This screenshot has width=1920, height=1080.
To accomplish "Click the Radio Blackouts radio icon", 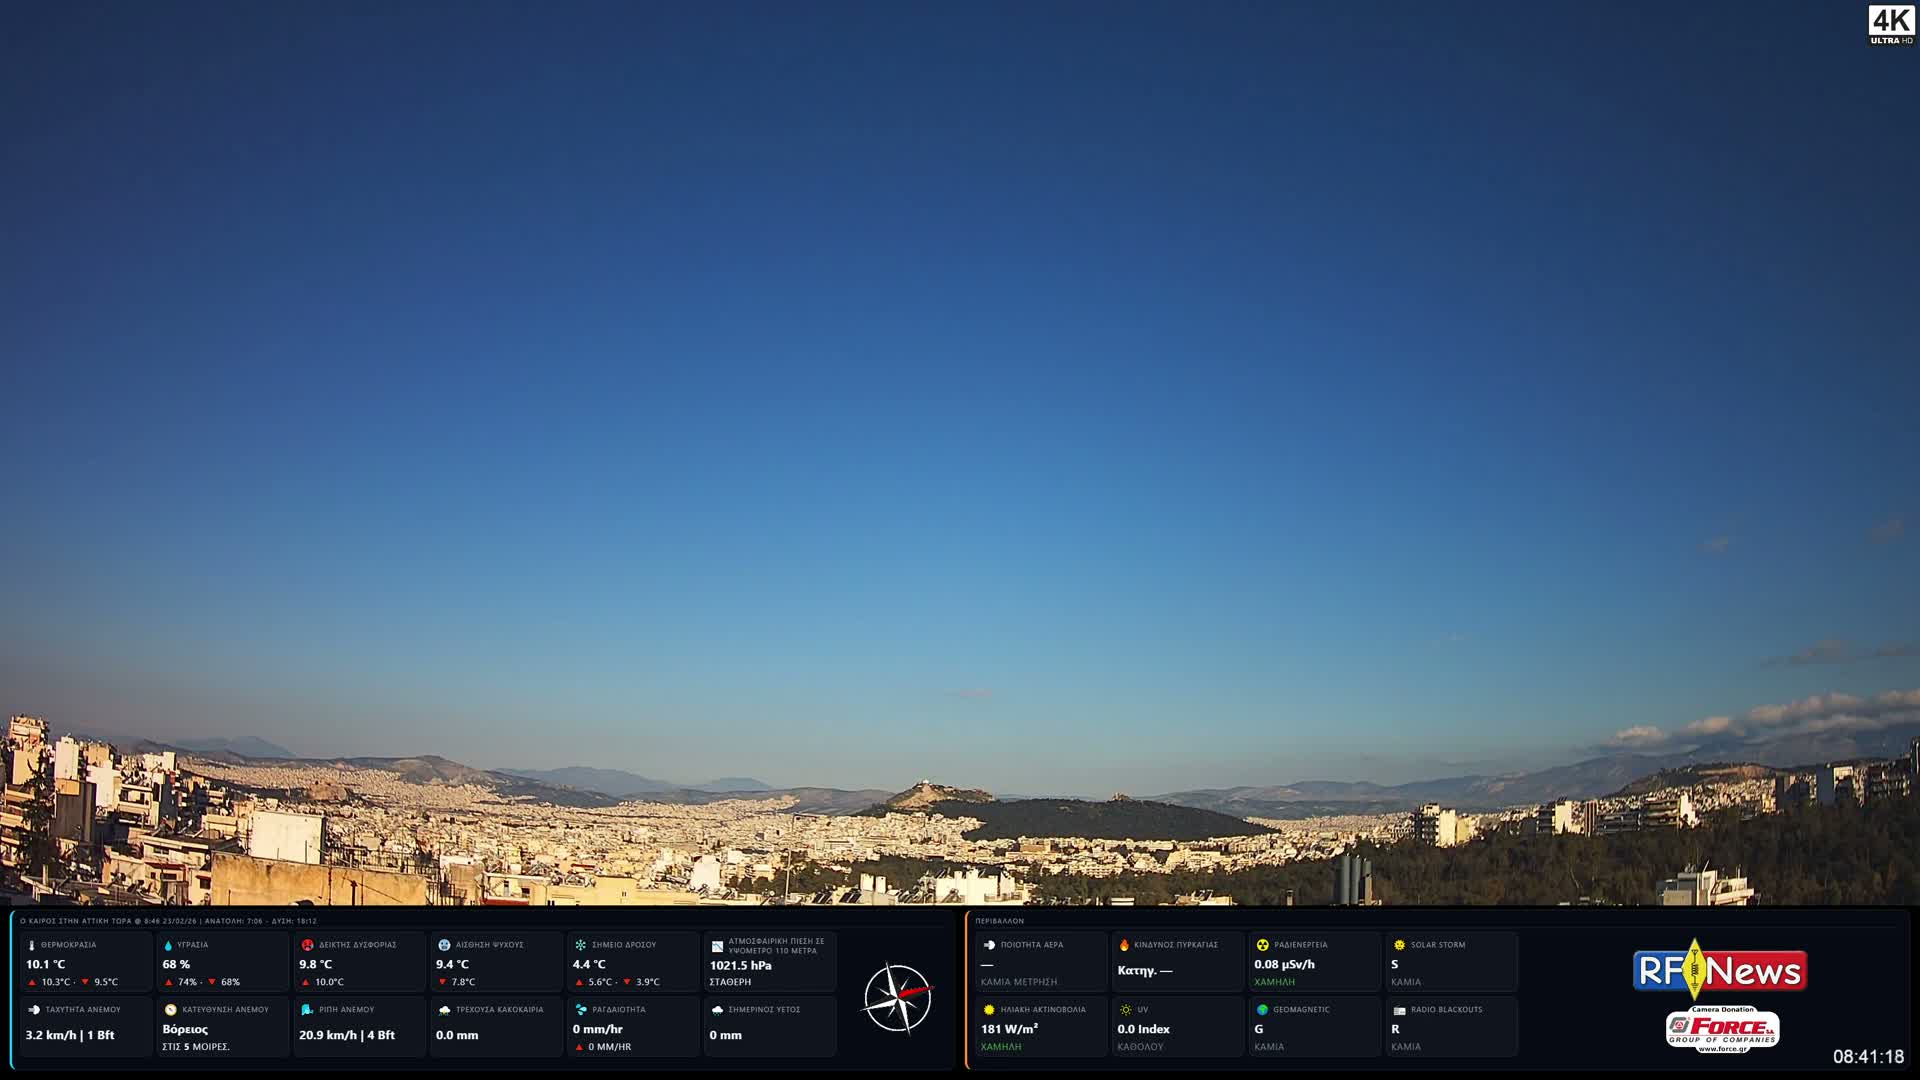I will click(1399, 1011).
